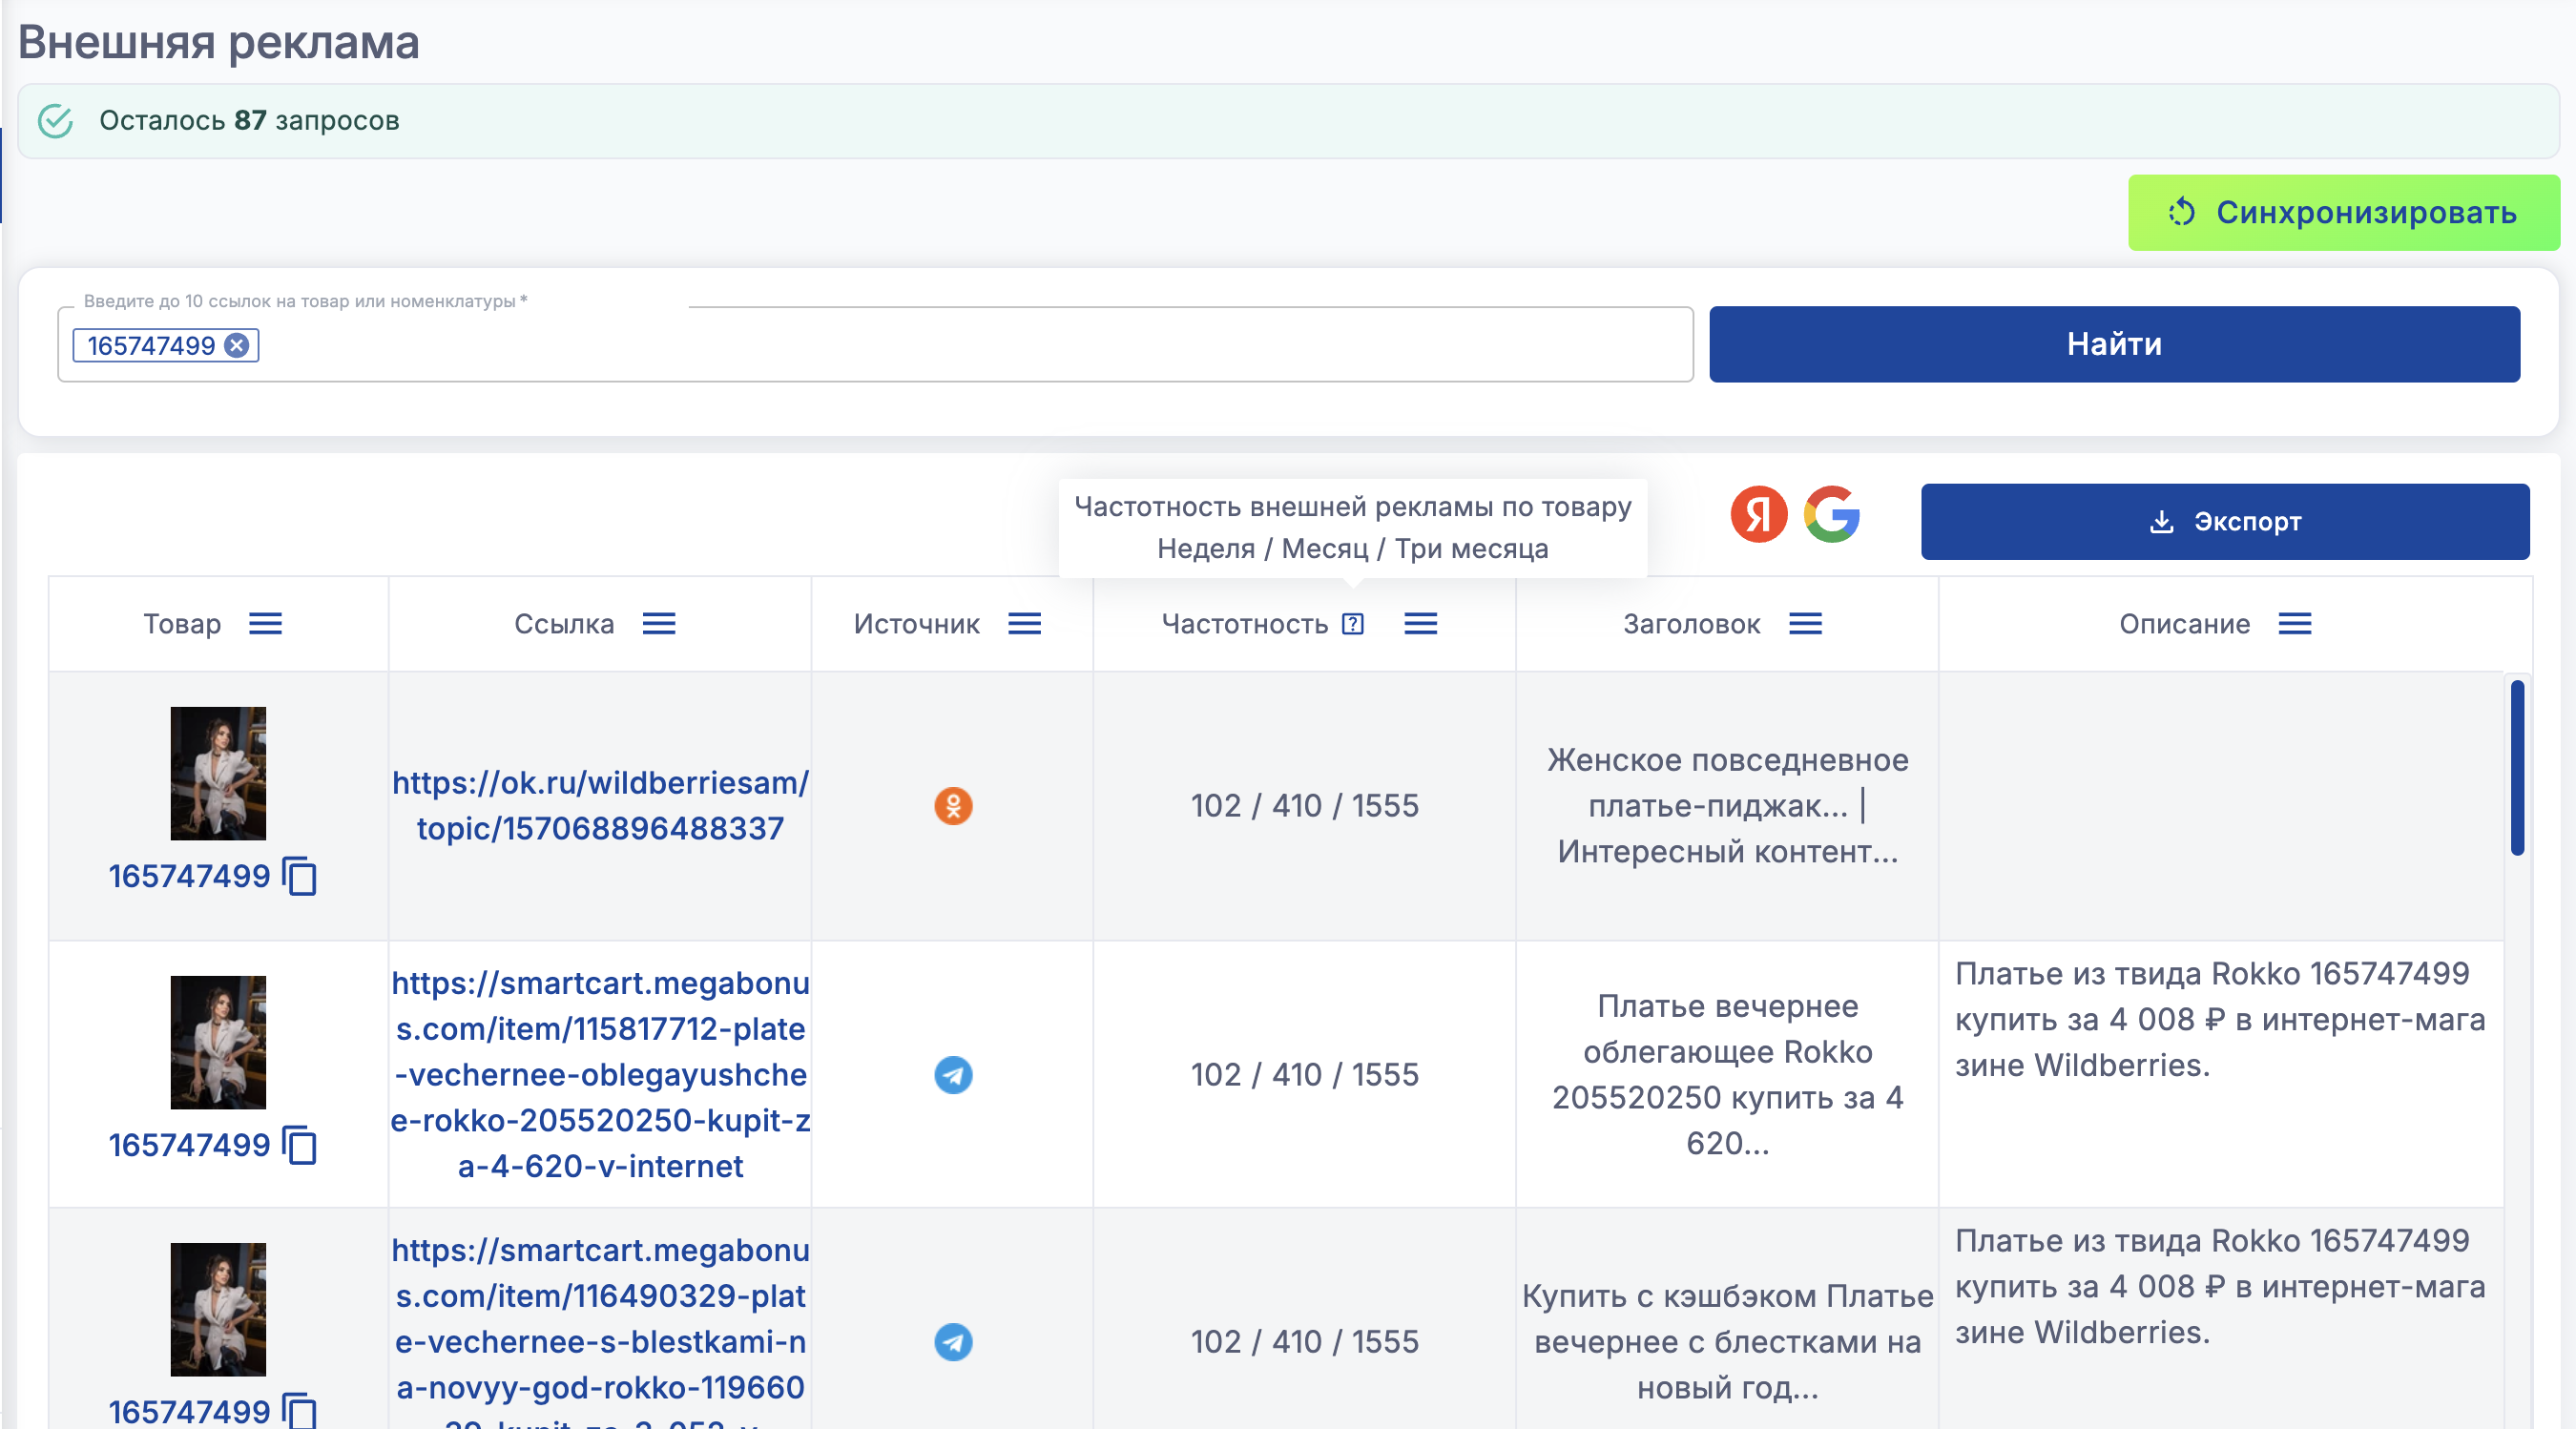The image size is (2576, 1429).
Task: Open the Источник column filter menu
Action: (1024, 624)
